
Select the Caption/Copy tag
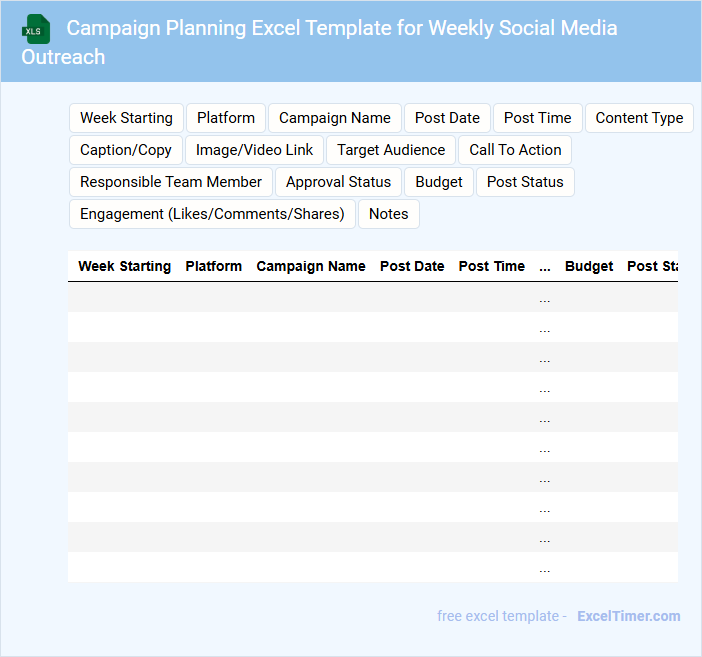tap(126, 150)
